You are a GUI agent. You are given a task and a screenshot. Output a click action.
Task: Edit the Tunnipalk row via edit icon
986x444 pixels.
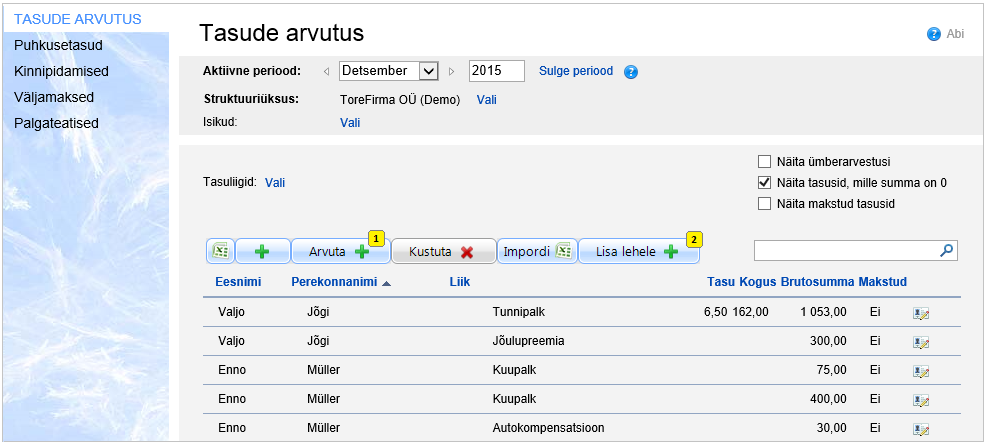pos(921,313)
